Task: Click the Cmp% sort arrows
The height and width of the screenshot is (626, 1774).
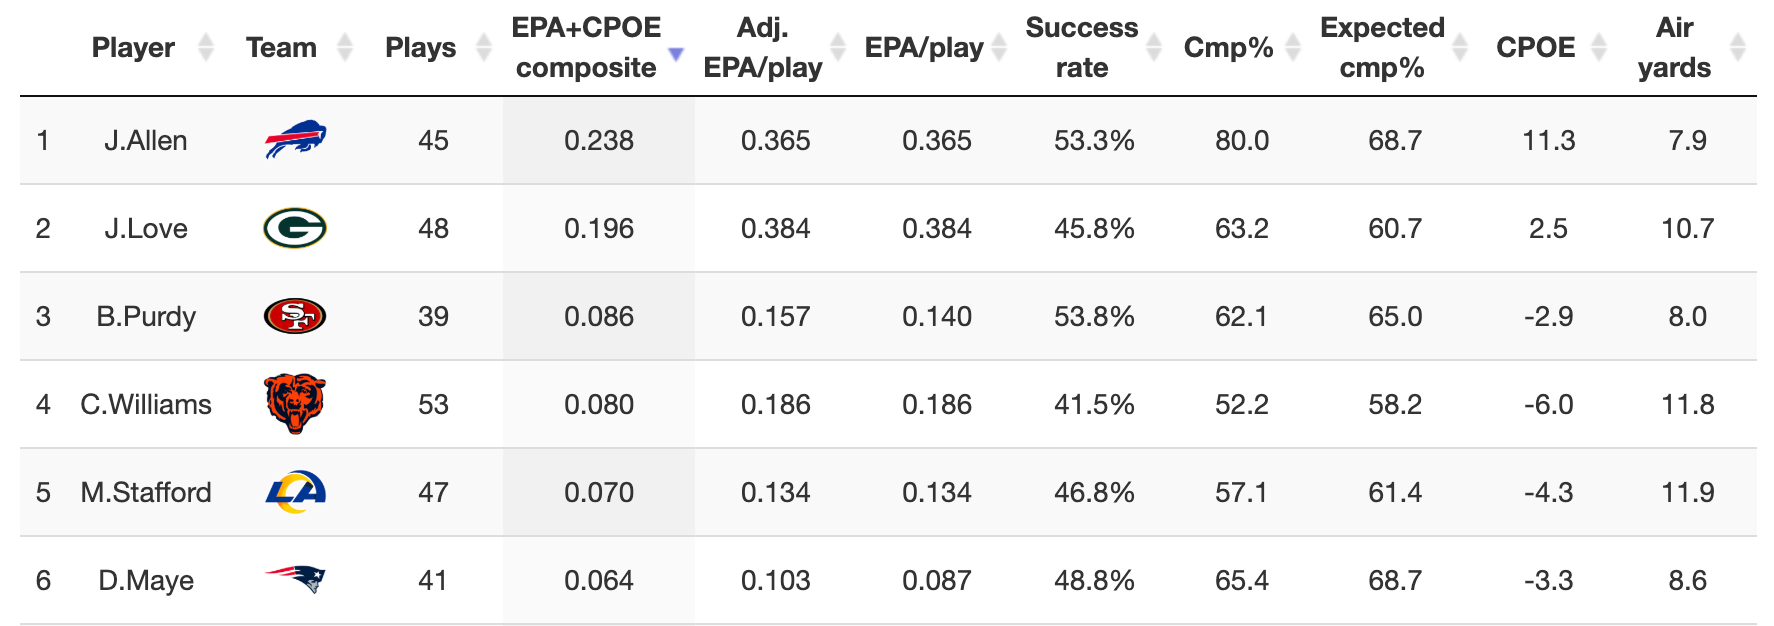Action: tap(1293, 47)
